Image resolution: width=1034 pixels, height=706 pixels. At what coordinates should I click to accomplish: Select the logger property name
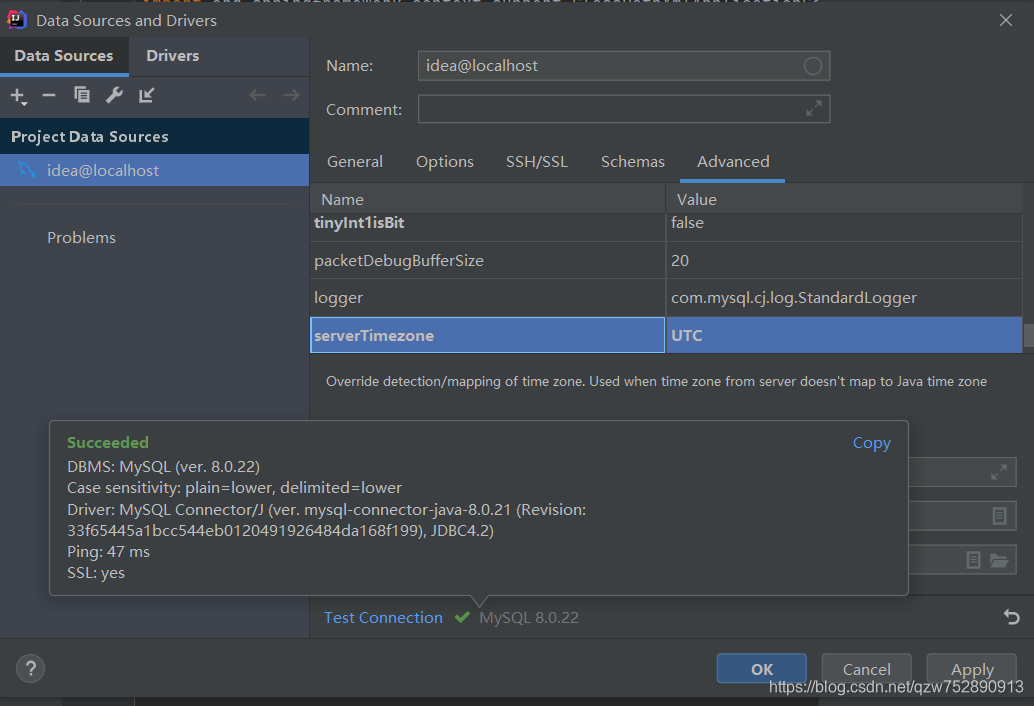pos(487,298)
